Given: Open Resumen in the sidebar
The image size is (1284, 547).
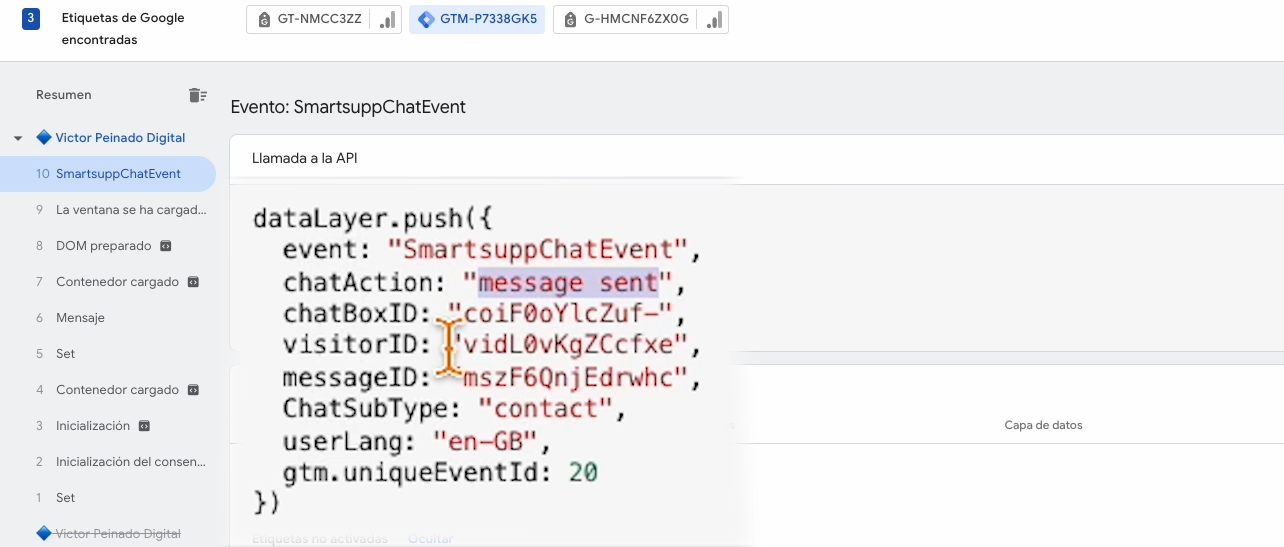Looking at the screenshot, I should tap(64, 95).
